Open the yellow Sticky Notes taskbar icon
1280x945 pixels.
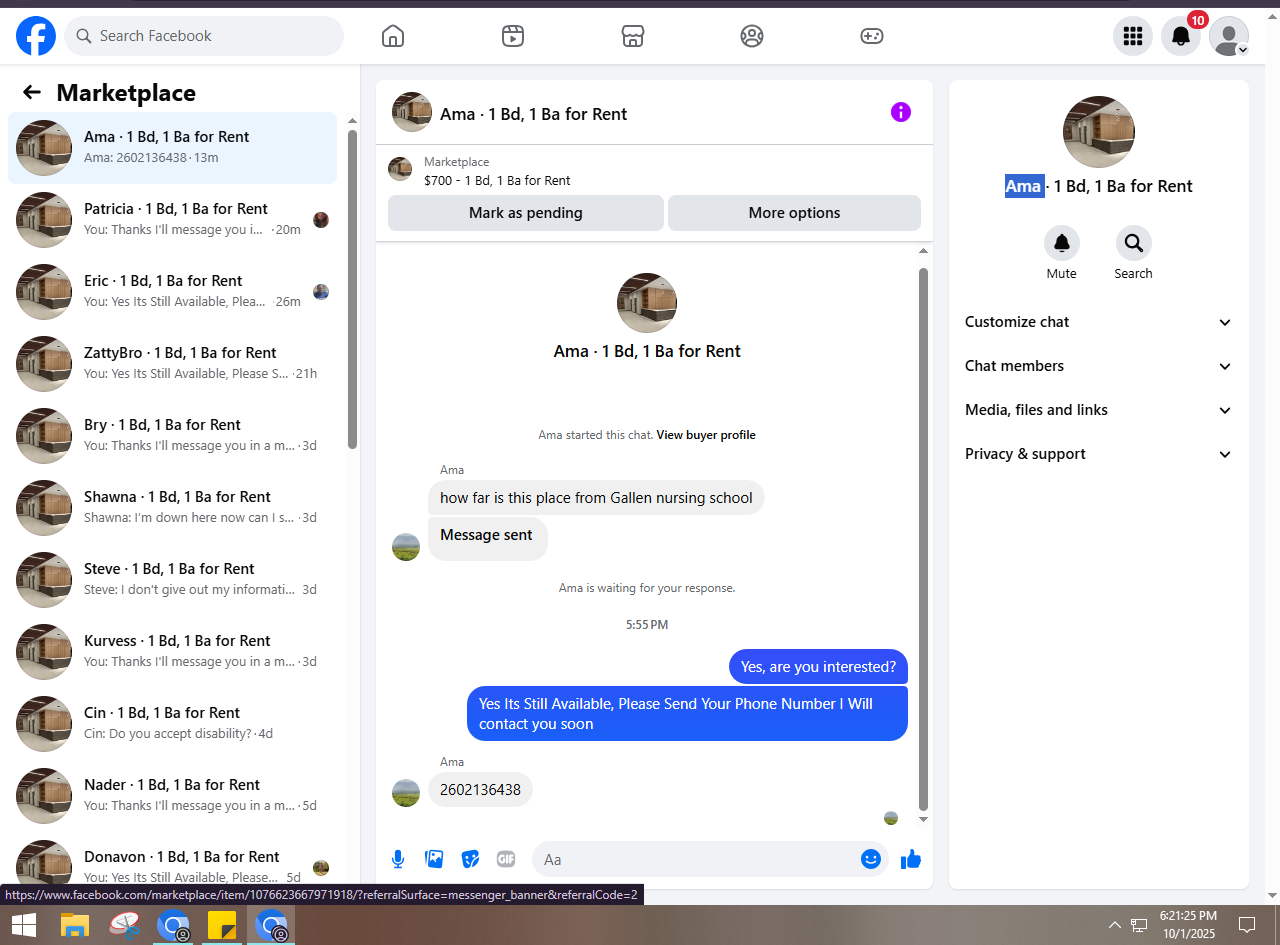222,925
